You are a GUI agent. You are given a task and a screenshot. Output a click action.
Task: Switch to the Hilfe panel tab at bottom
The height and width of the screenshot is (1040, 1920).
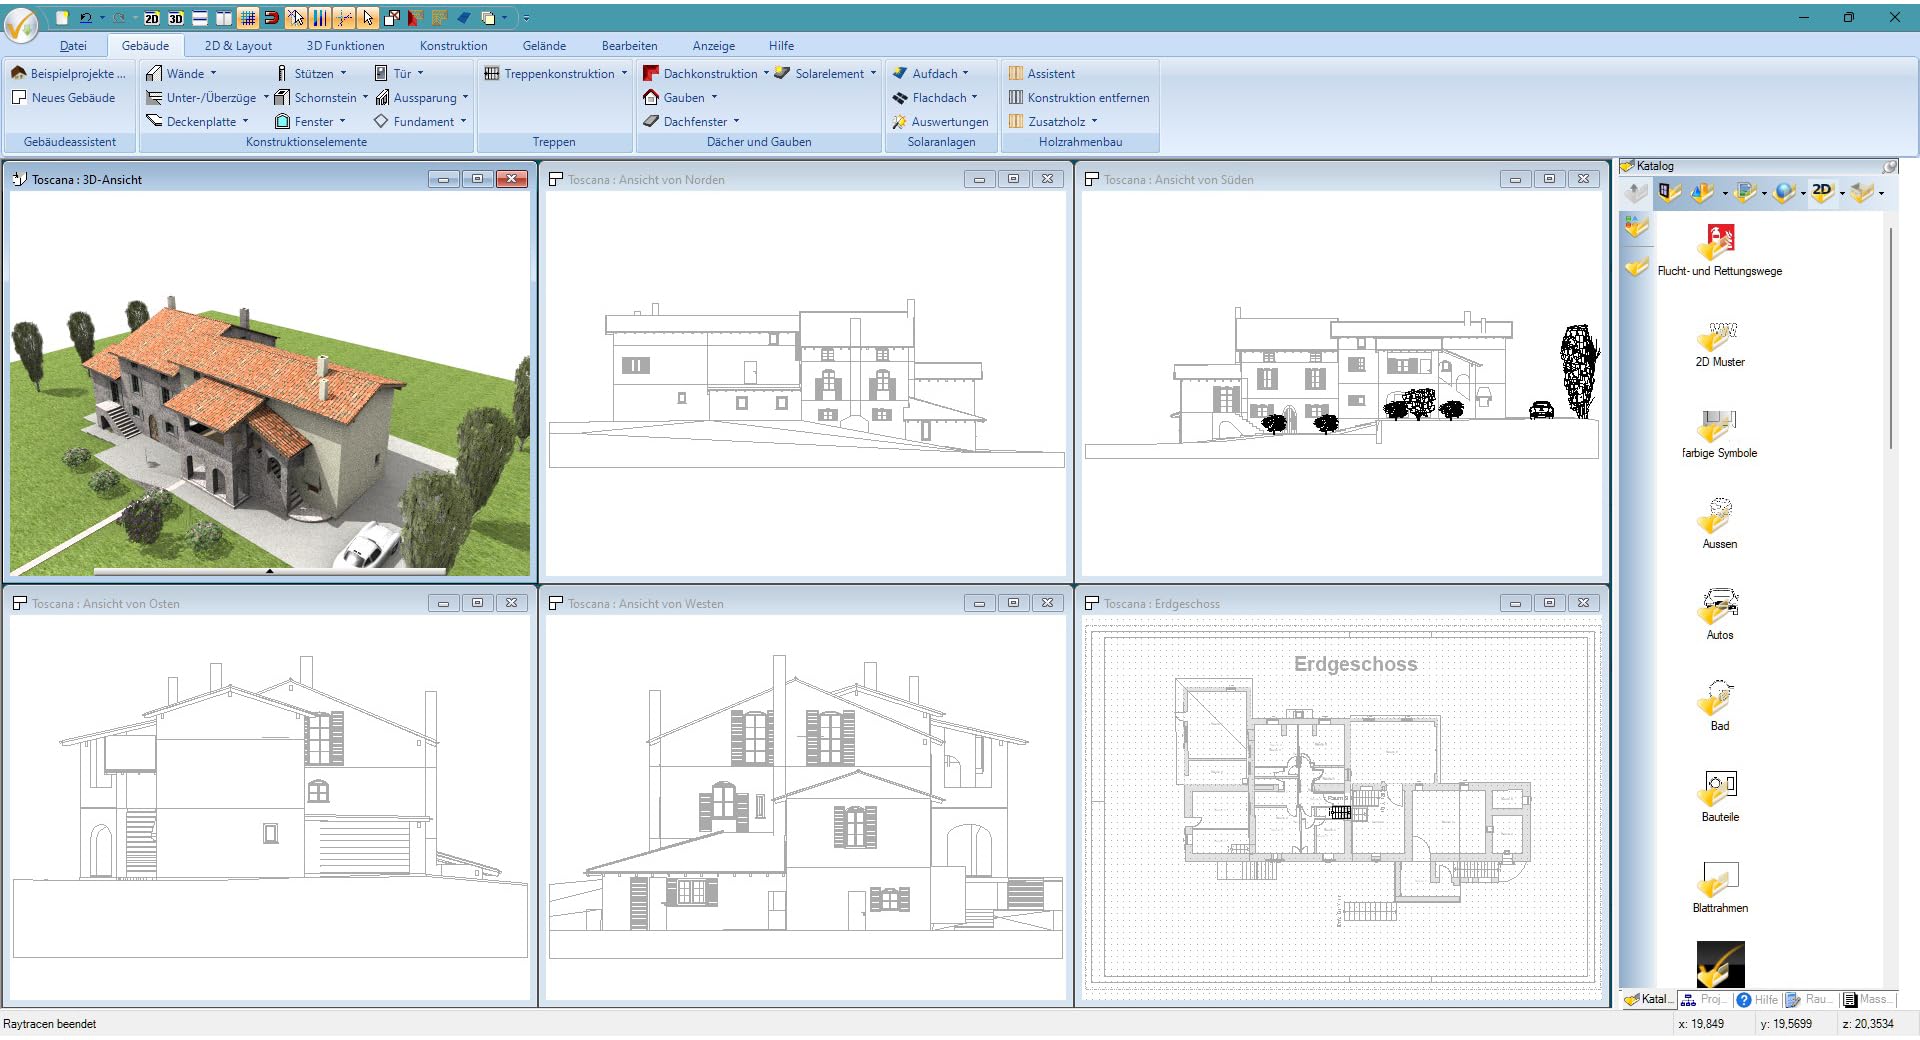[x=1757, y=999]
